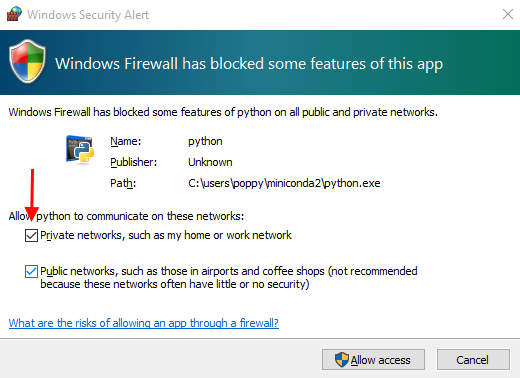Screen dimensions: 520x378
Task: Click the Allow access button
Action: click(373, 360)
